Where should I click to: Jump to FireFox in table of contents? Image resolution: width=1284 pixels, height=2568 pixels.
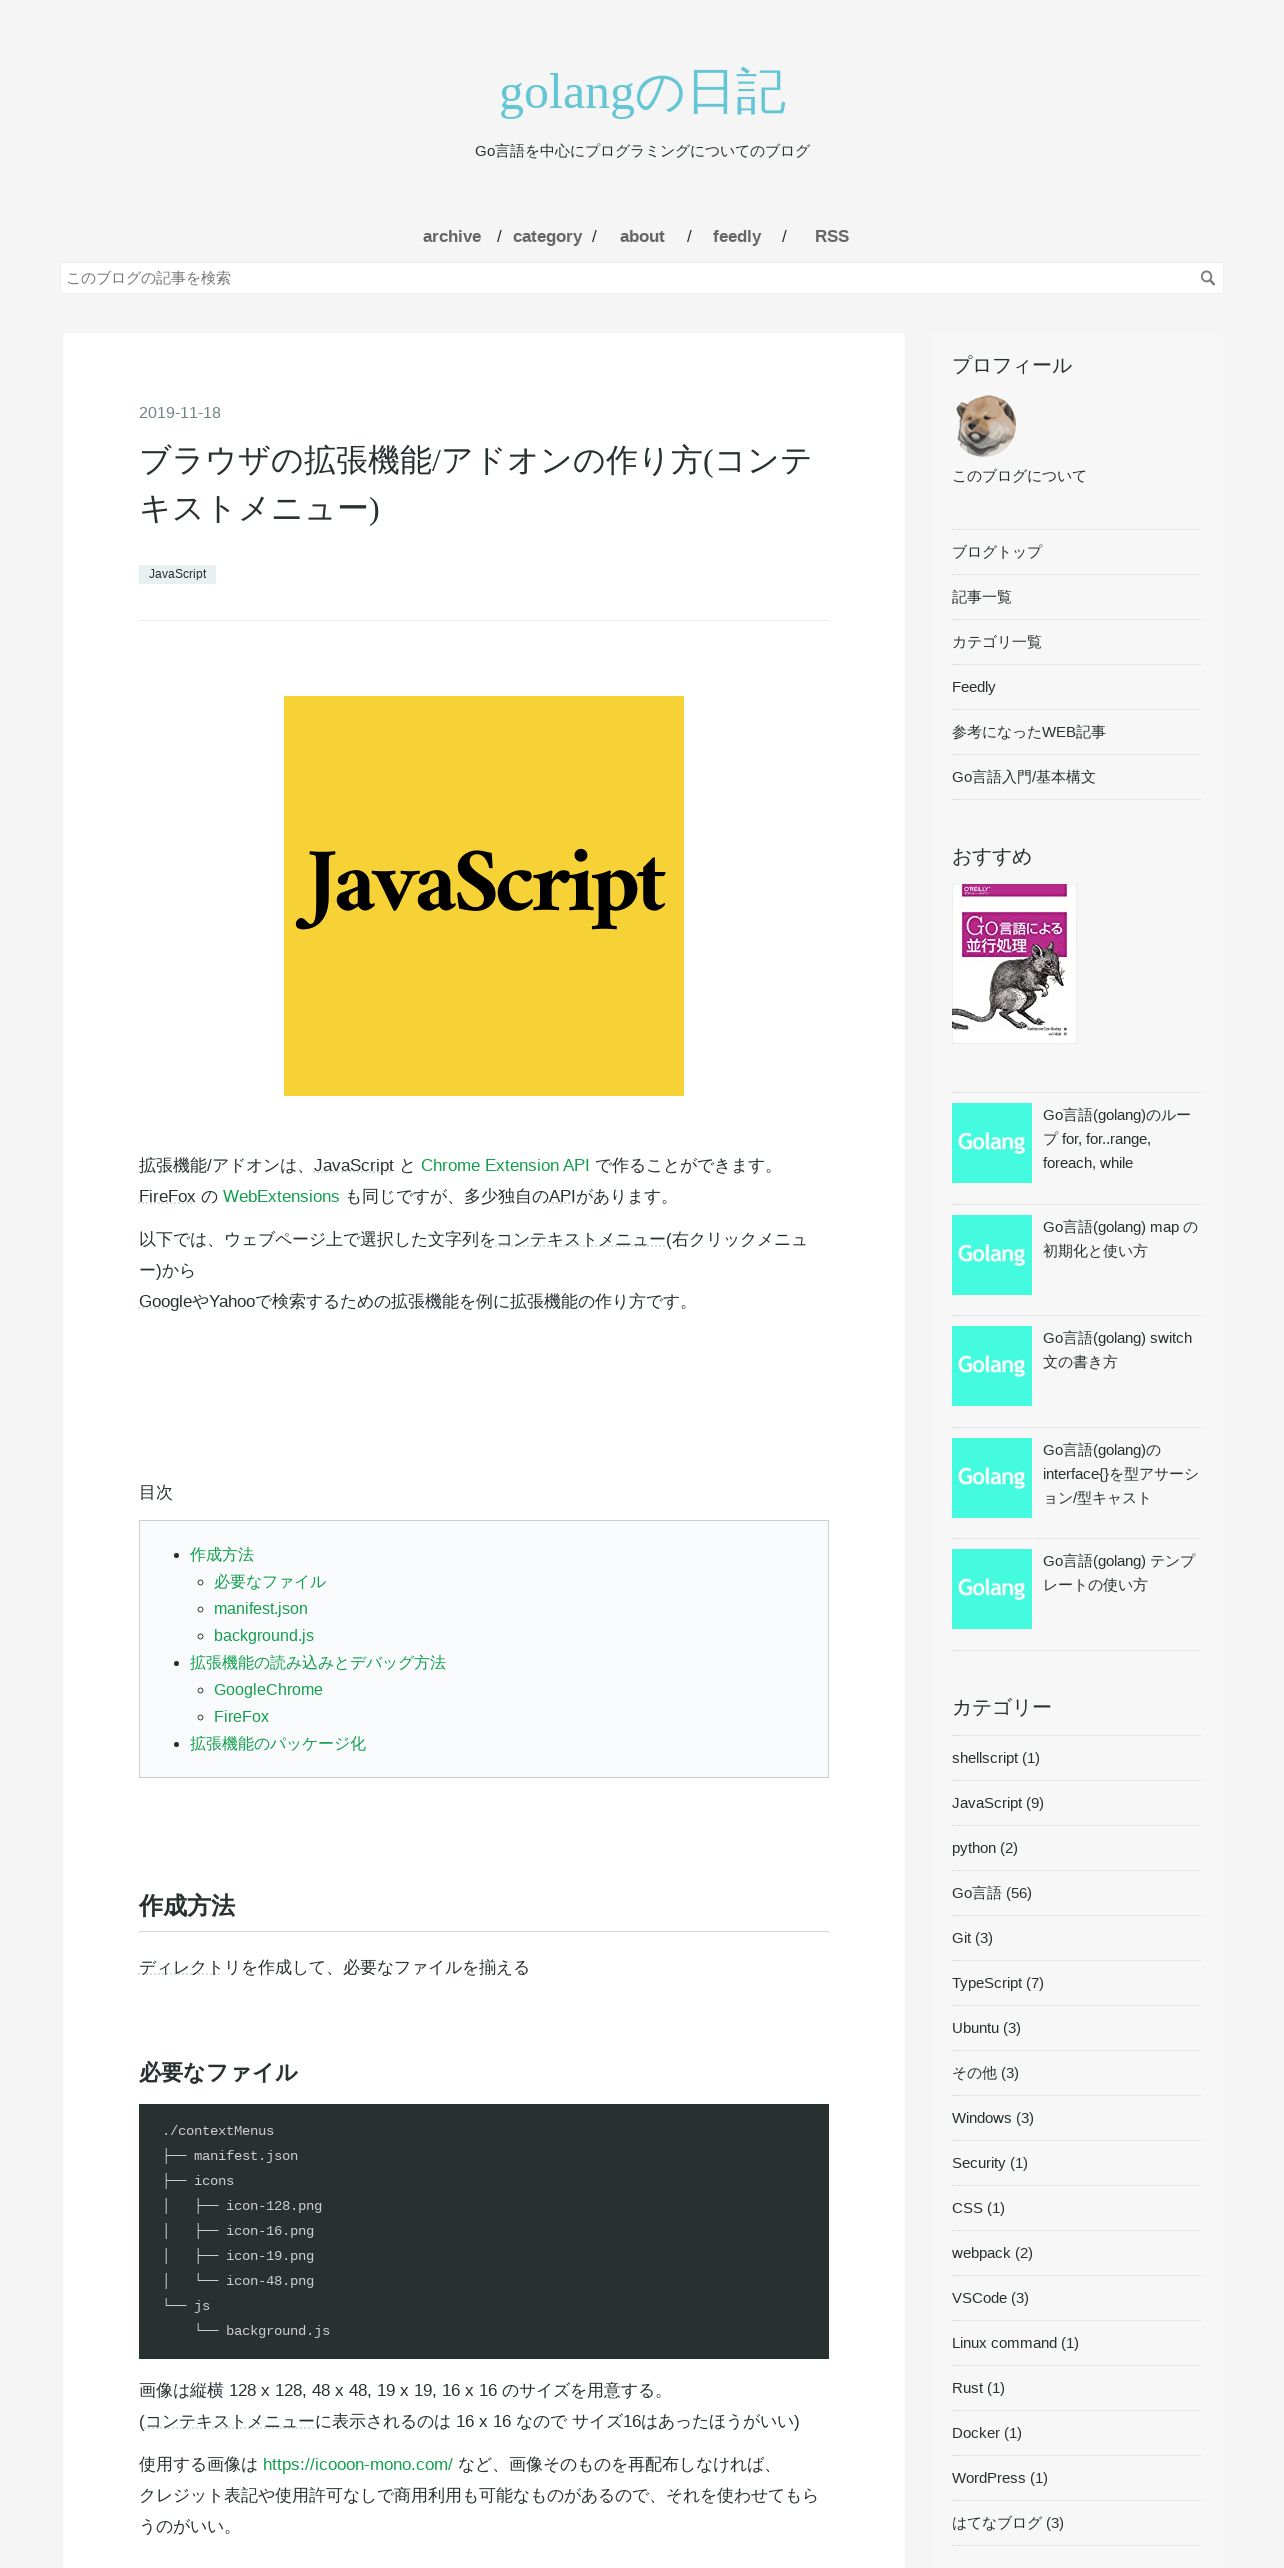pyautogui.click(x=241, y=1716)
